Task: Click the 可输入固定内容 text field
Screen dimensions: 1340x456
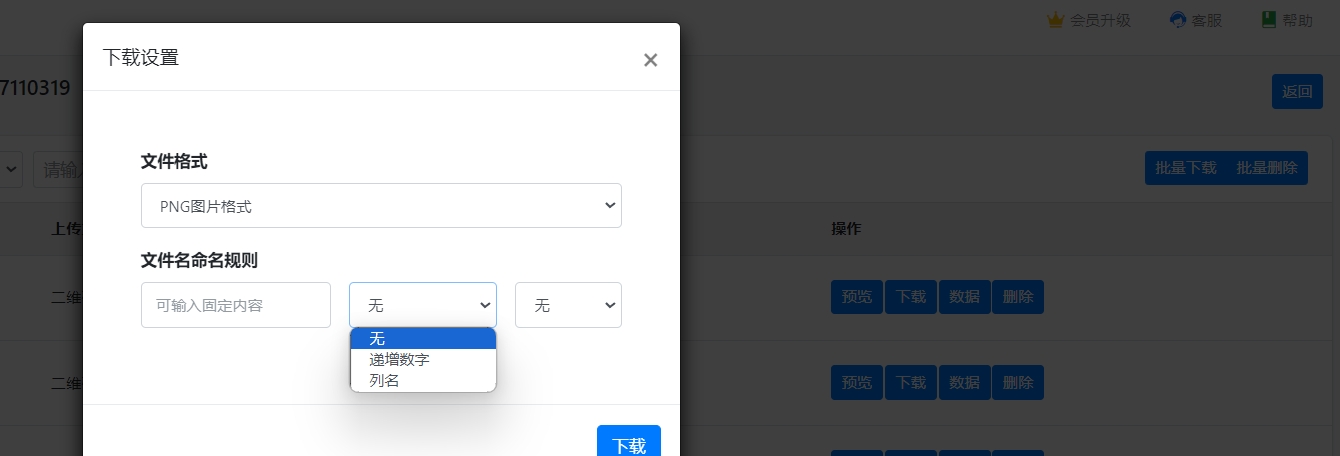Action: 235,305
